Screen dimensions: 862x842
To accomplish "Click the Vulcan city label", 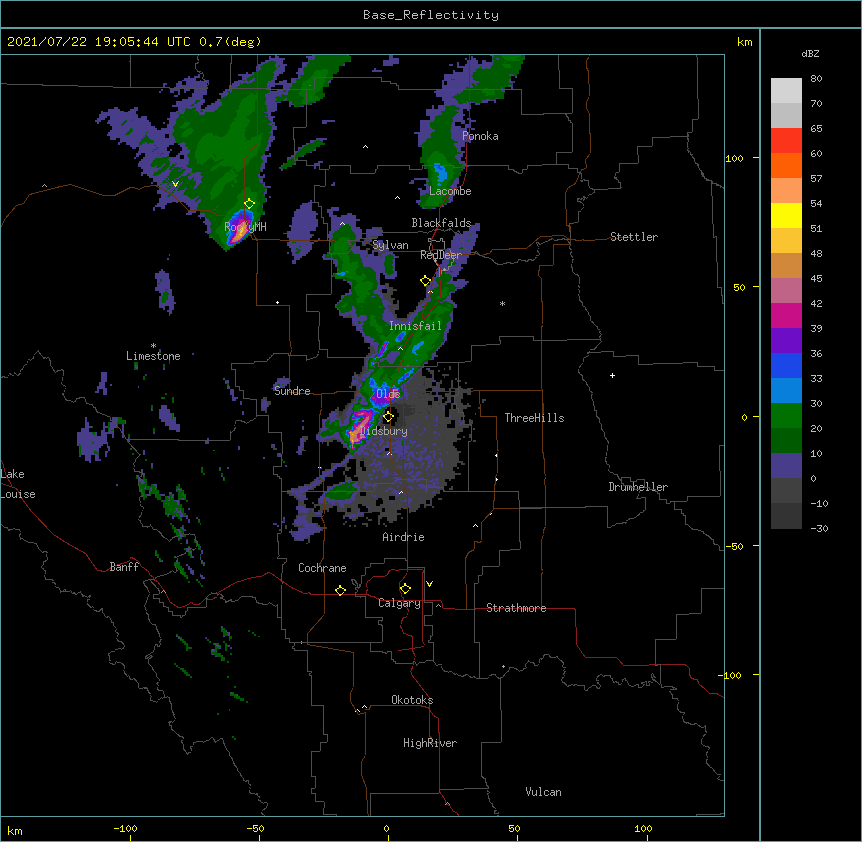I will [543, 792].
